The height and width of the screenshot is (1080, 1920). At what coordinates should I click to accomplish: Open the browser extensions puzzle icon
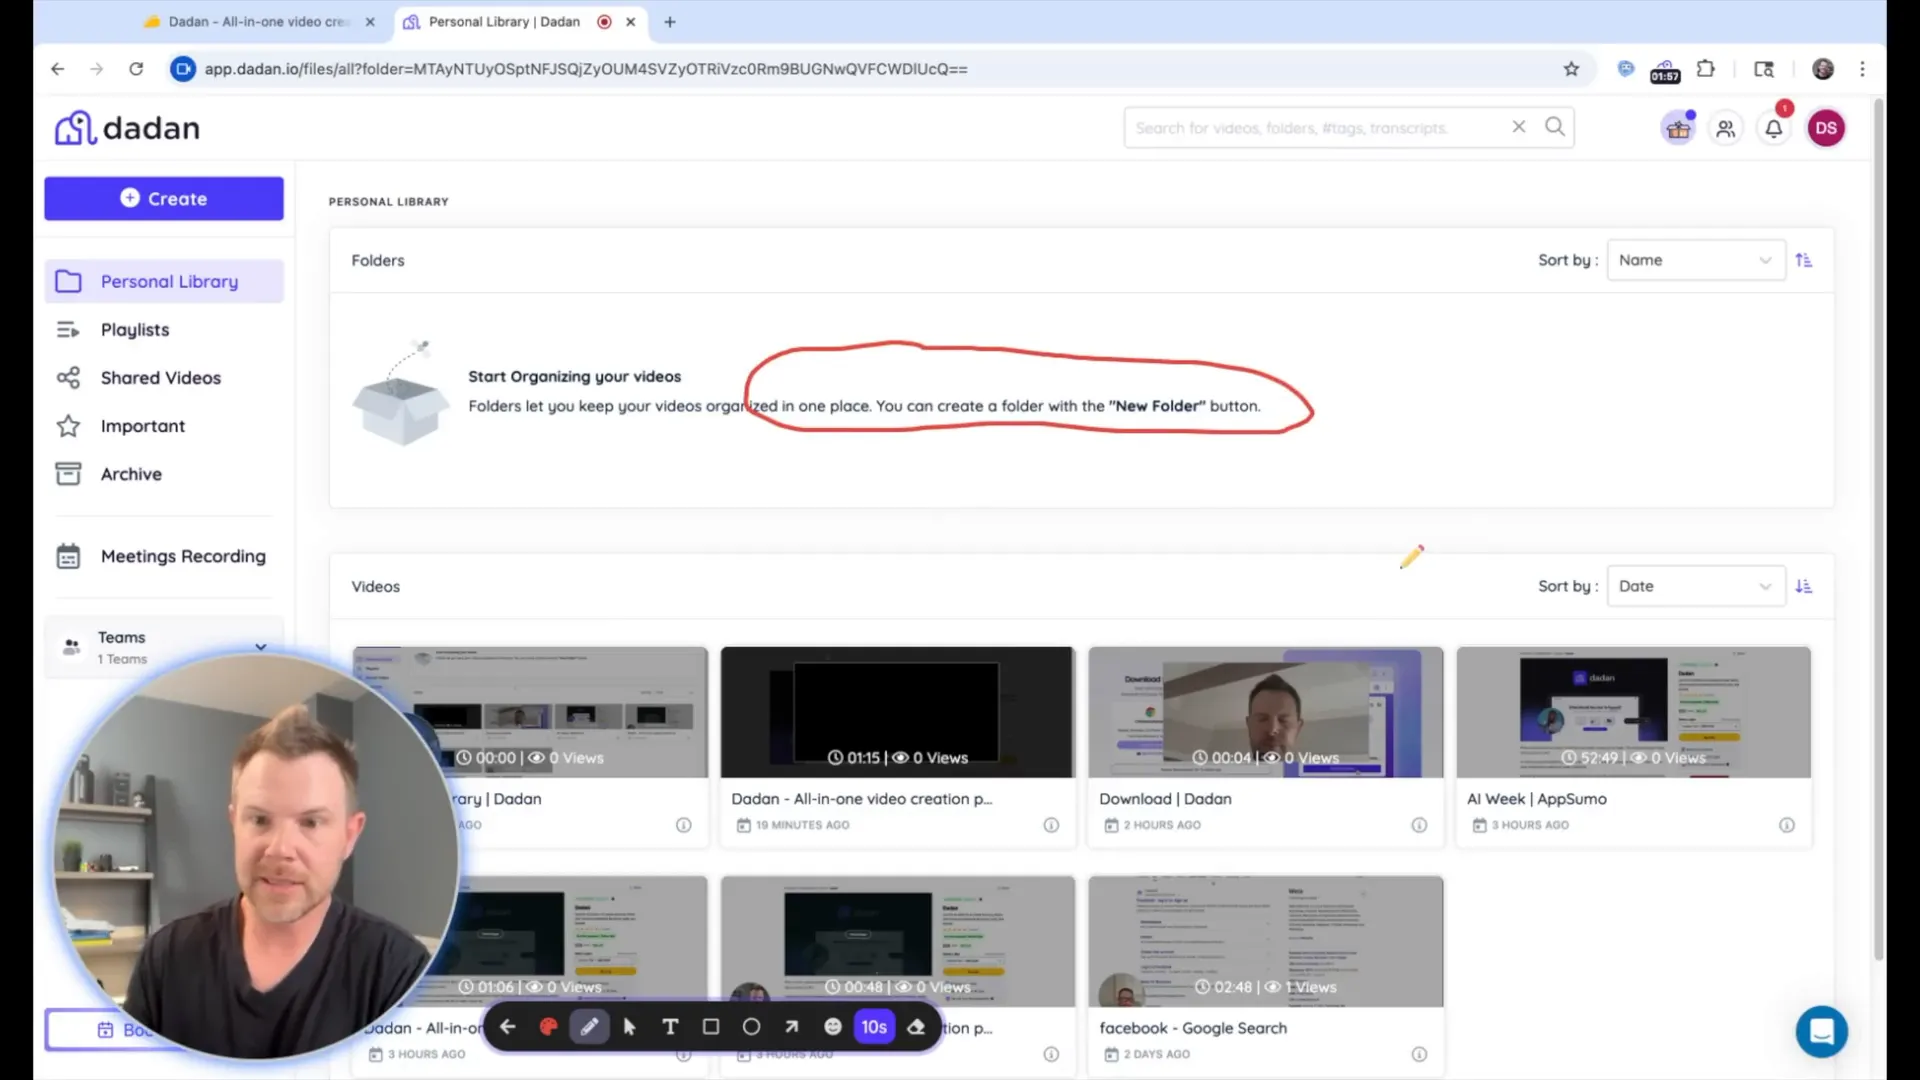point(1706,69)
